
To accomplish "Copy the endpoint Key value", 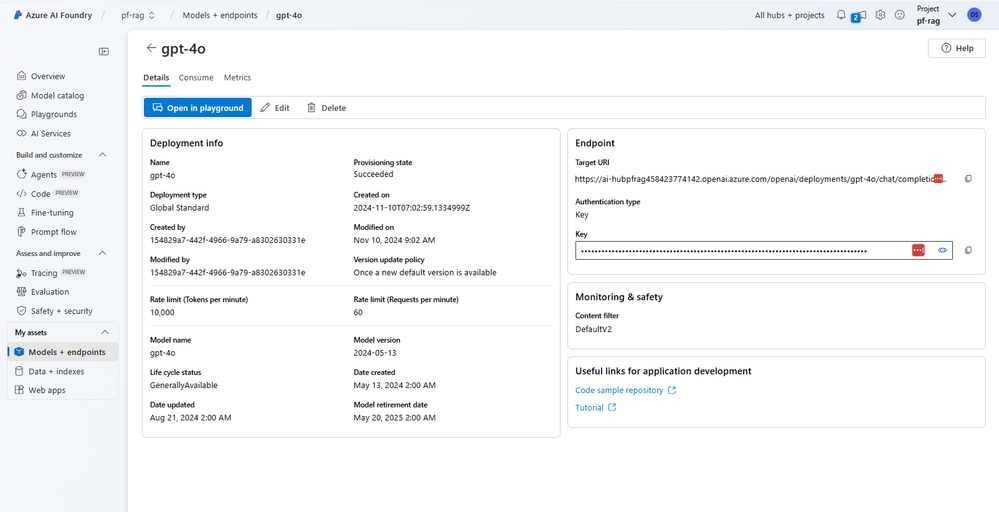I will click(968, 251).
